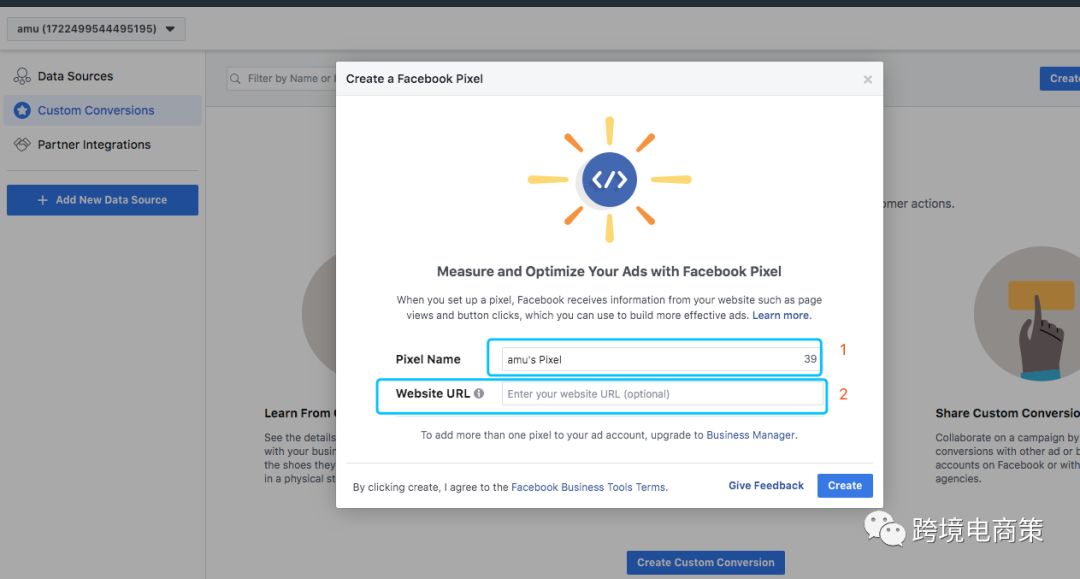Click the Data Sources icon in sidebar
The image size is (1080, 579).
tap(22, 76)
